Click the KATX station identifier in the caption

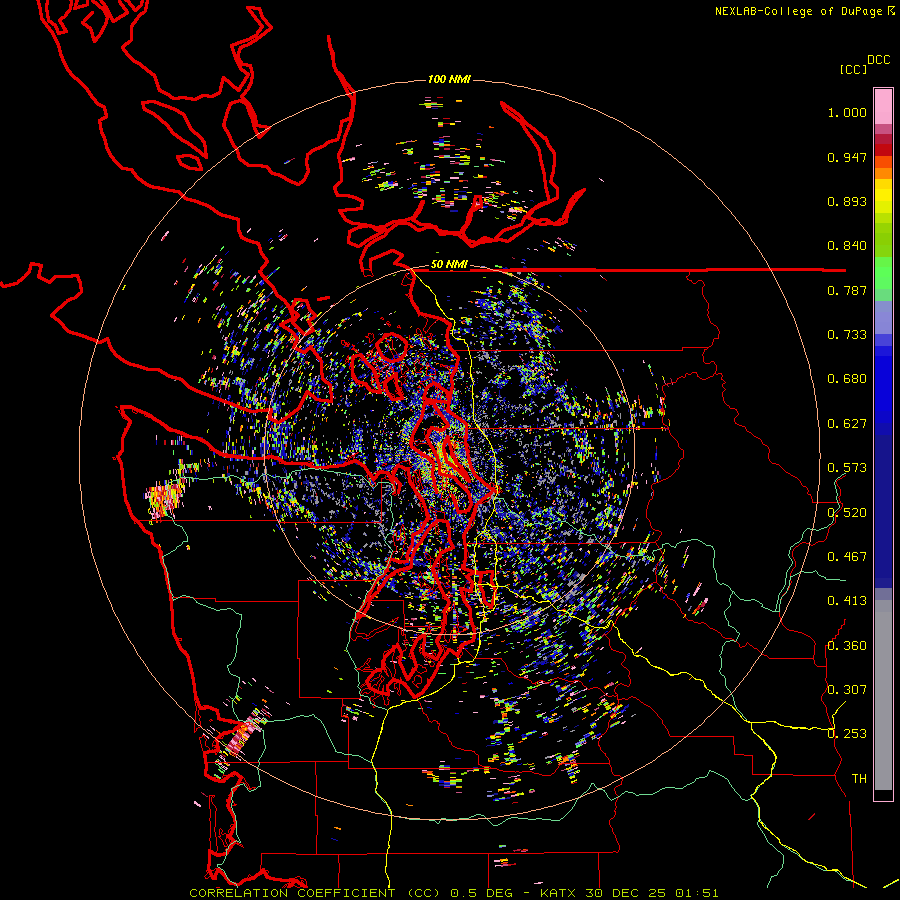(560, 893)
